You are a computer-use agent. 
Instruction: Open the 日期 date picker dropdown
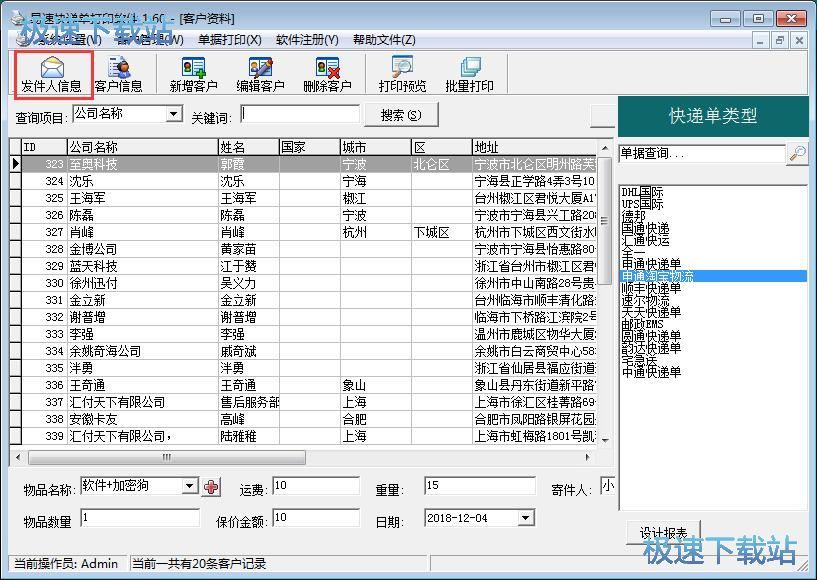525,518
